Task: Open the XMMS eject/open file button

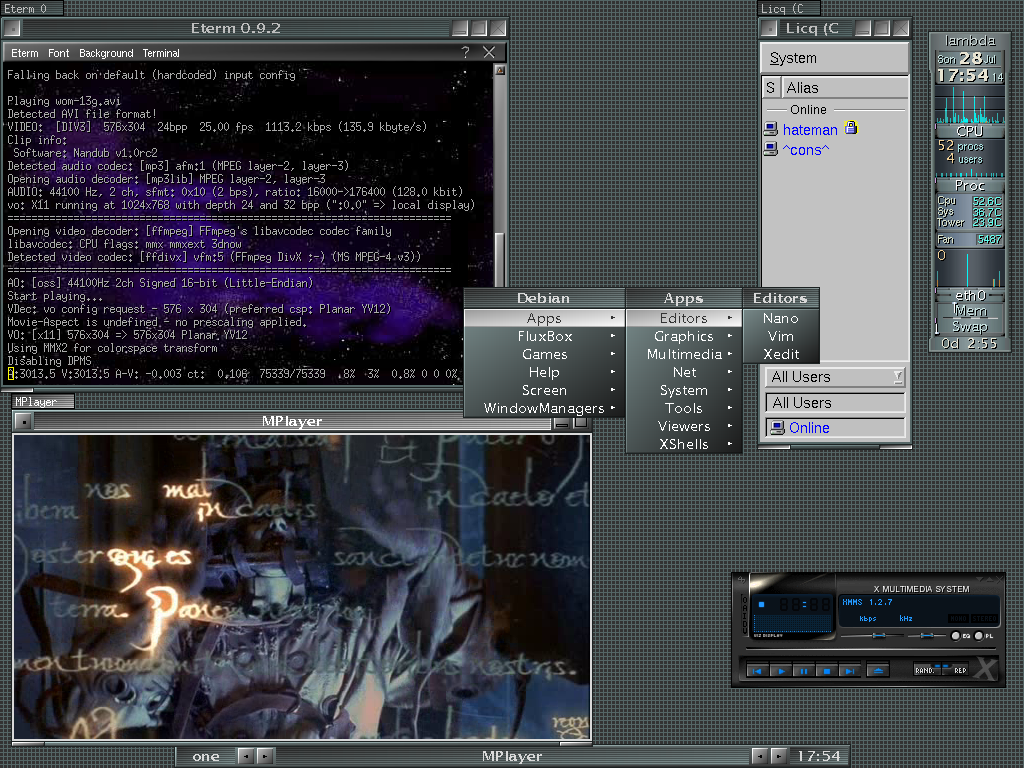Action: (878, 671)
